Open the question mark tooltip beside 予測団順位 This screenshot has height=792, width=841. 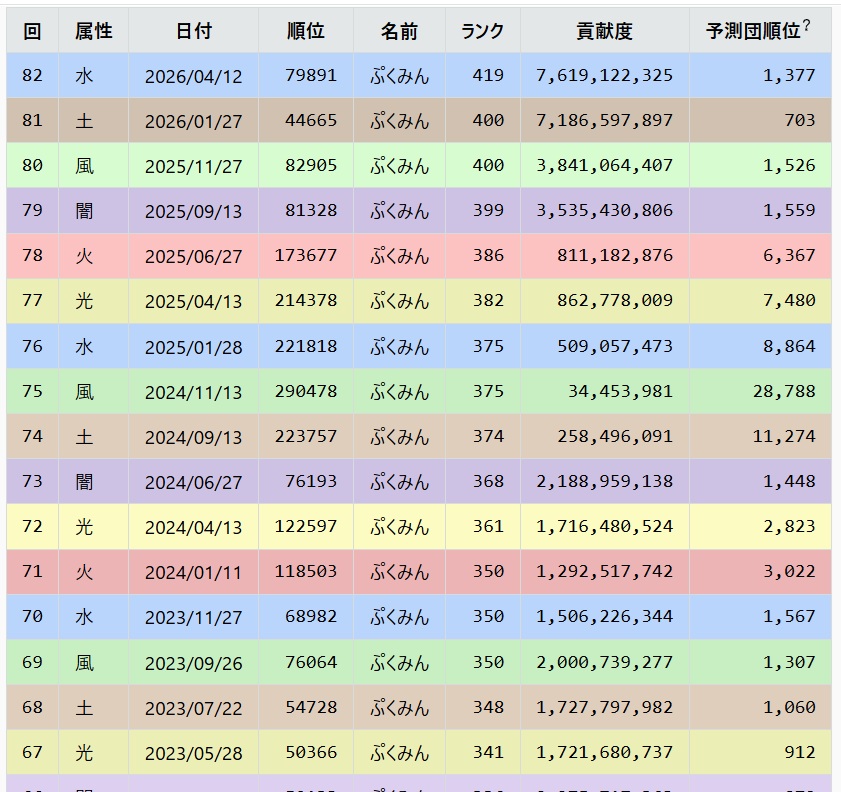click(806, 26)
